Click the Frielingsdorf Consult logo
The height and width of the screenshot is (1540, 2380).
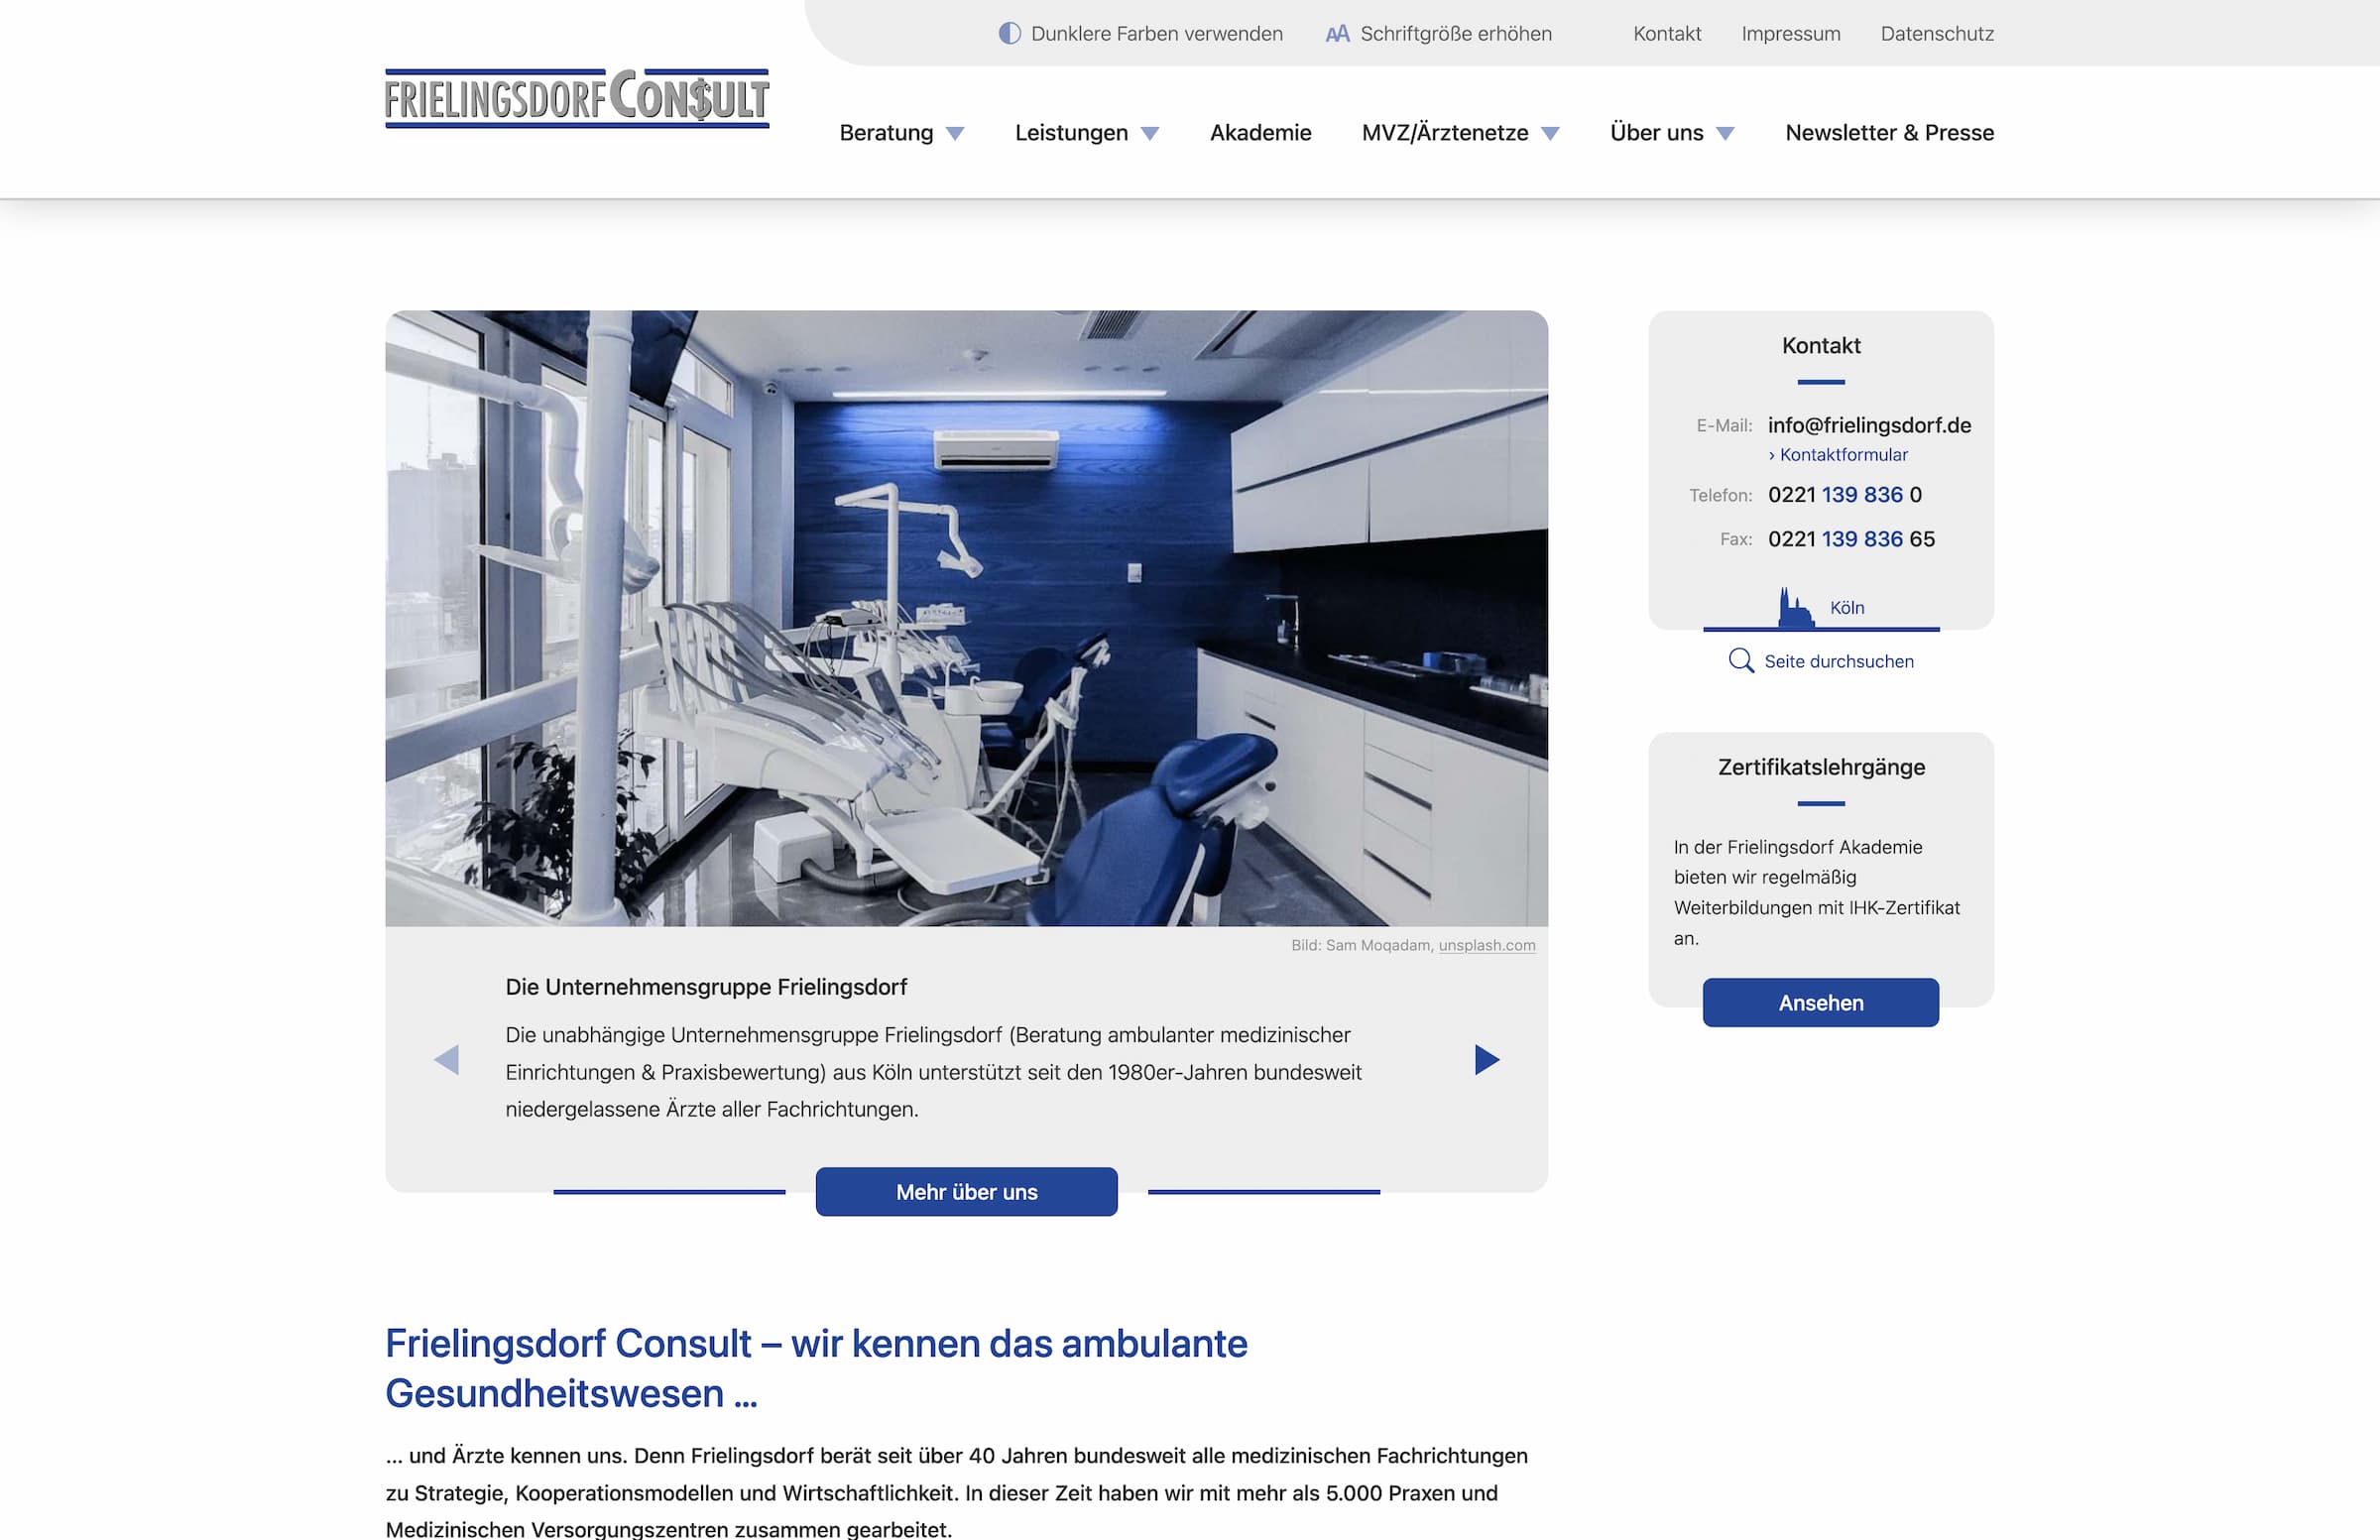[x=577, y=98]
